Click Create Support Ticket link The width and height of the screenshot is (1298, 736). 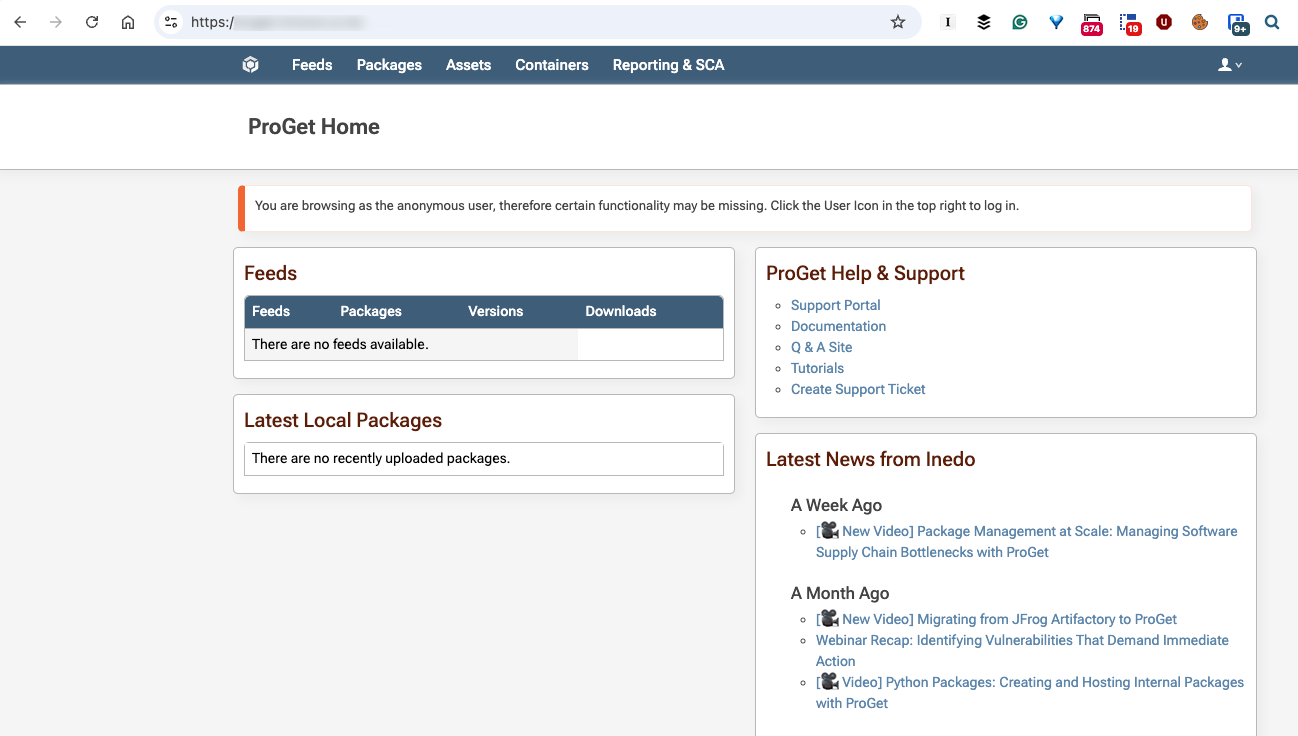tap(858, 389)
